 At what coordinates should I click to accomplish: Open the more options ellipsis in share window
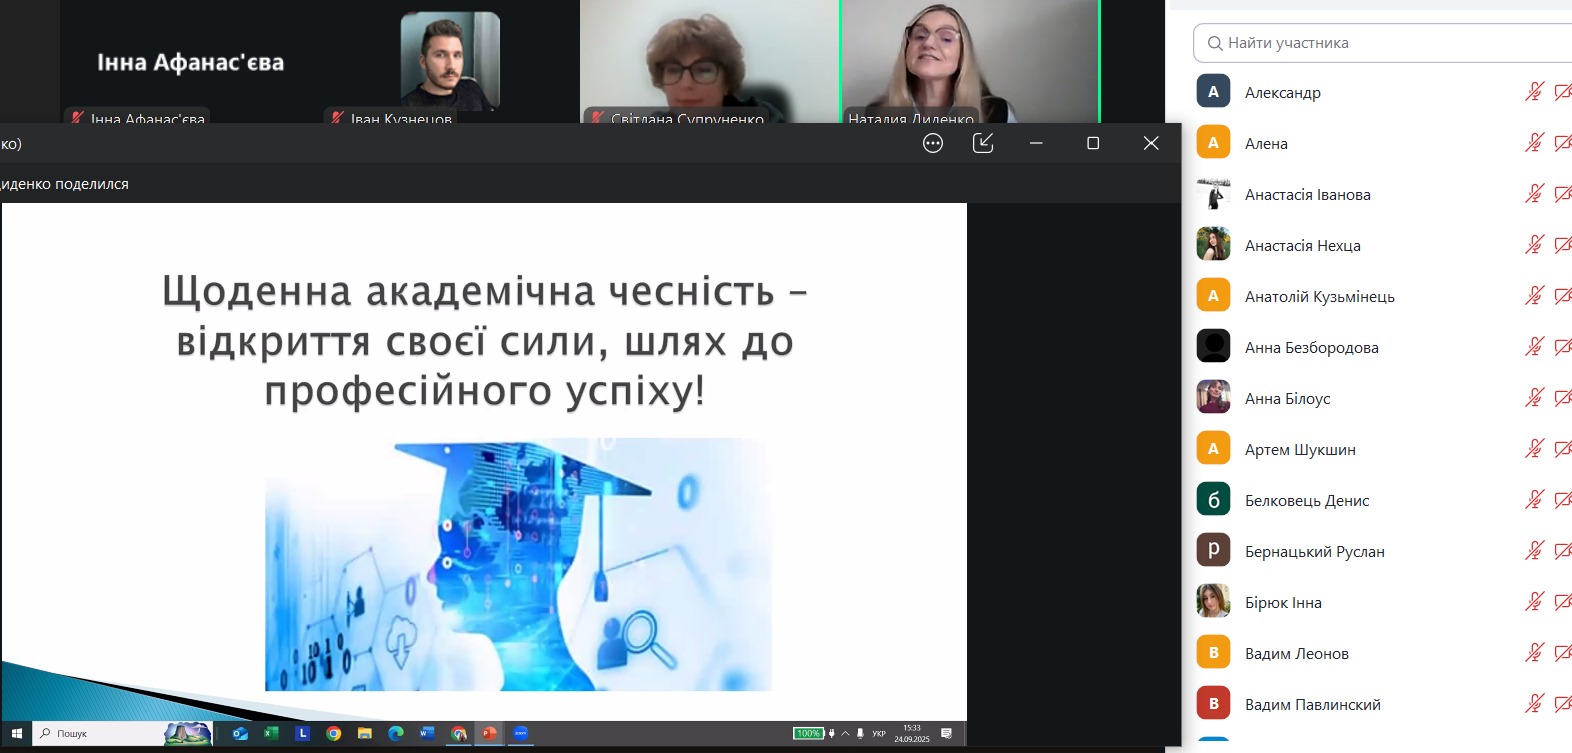933,143
